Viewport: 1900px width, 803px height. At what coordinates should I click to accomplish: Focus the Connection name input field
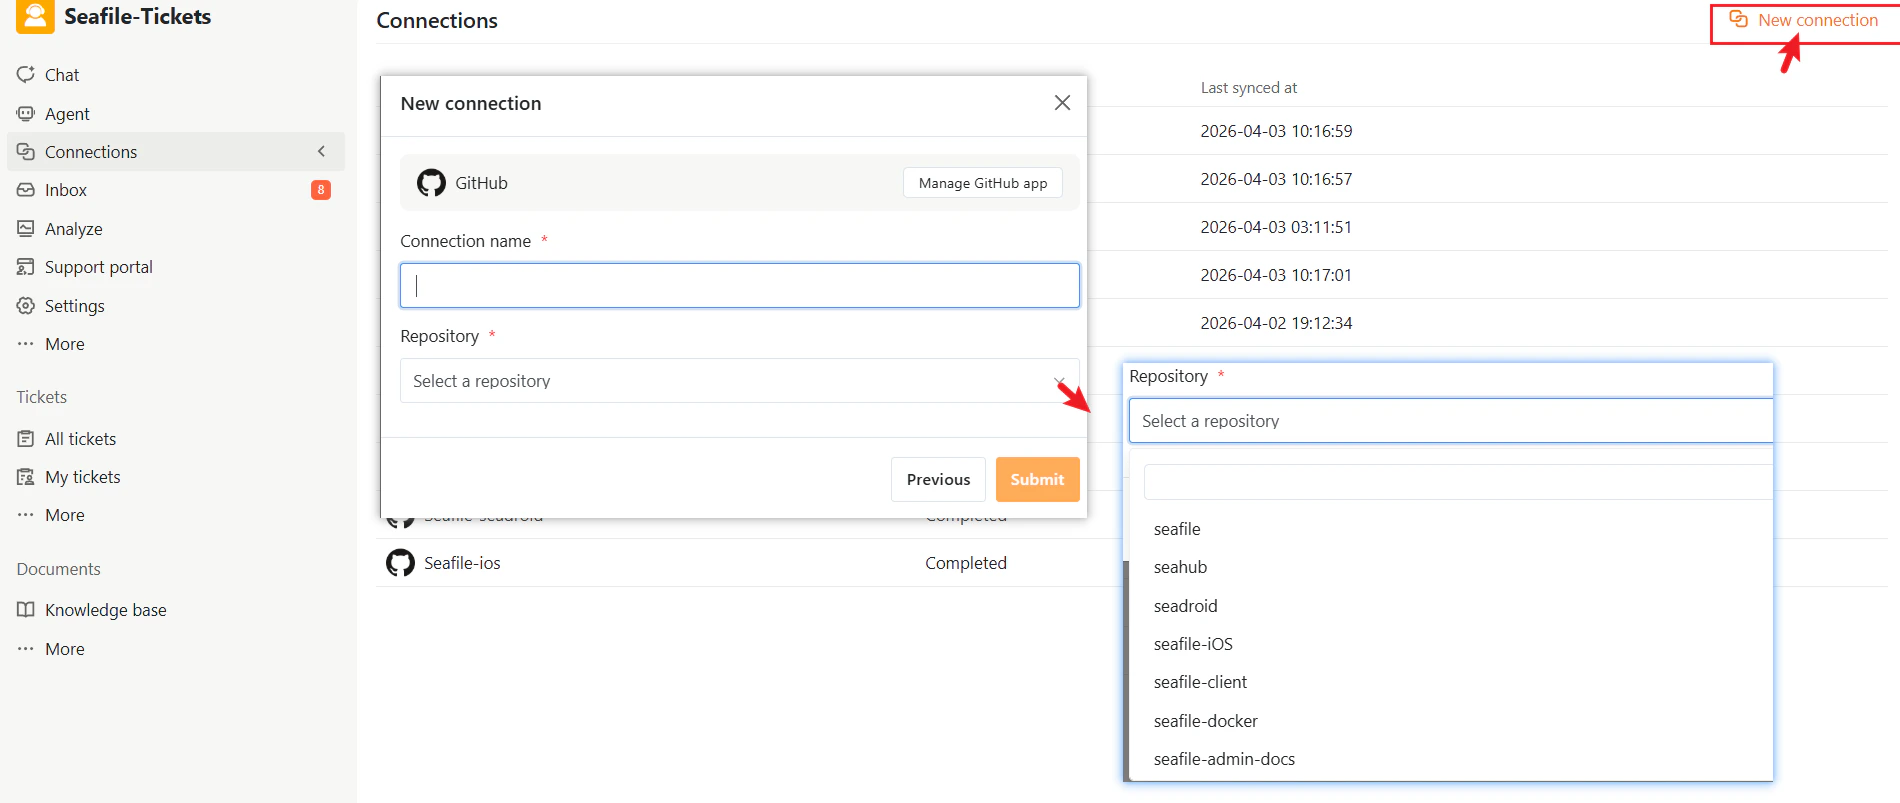point(739,285)
